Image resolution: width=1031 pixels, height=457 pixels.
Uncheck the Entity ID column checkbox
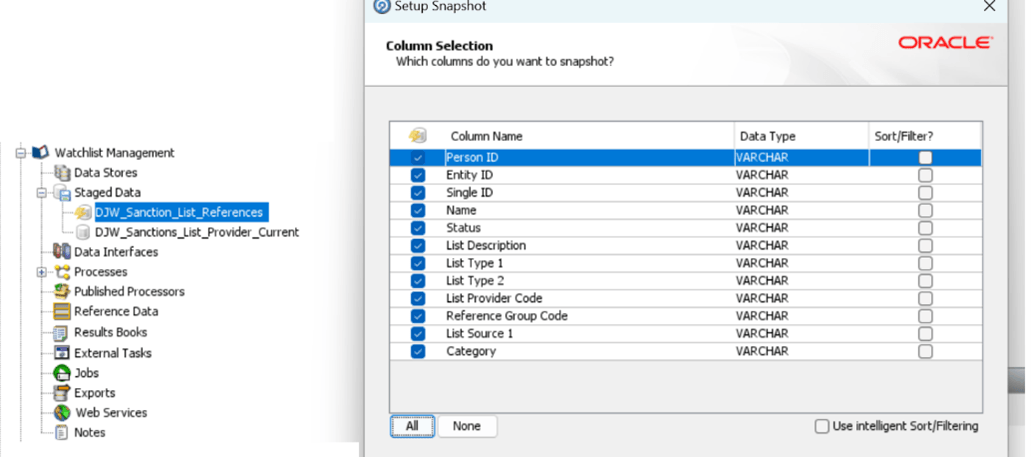tap(418, 175)
